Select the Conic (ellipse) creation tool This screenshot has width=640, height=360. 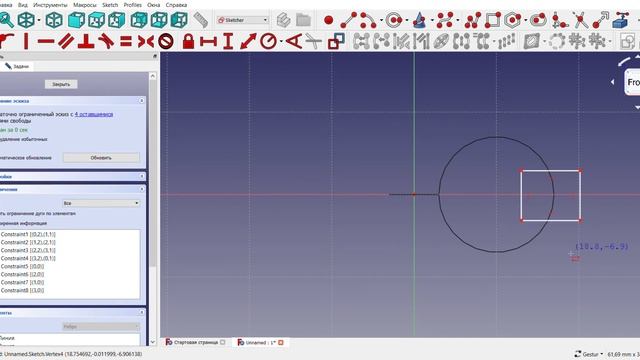point(420,20)
